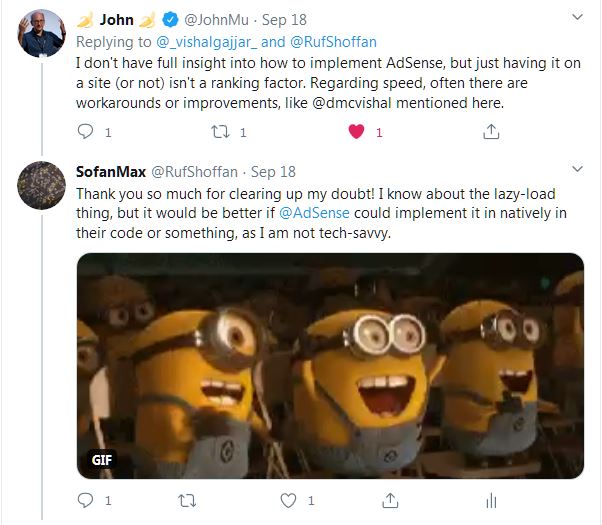Visit the @_vishalgajjar_ profile link

pos(207,42)
